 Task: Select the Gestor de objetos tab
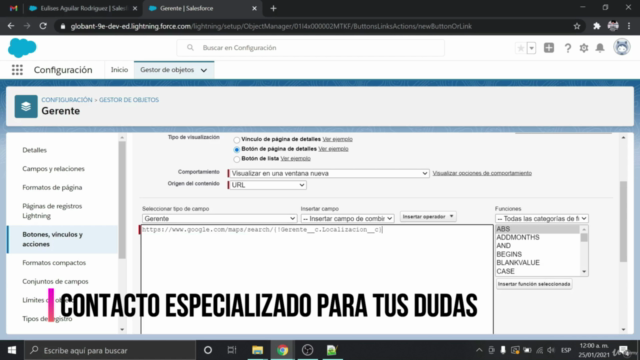click(x=167, y=70)
